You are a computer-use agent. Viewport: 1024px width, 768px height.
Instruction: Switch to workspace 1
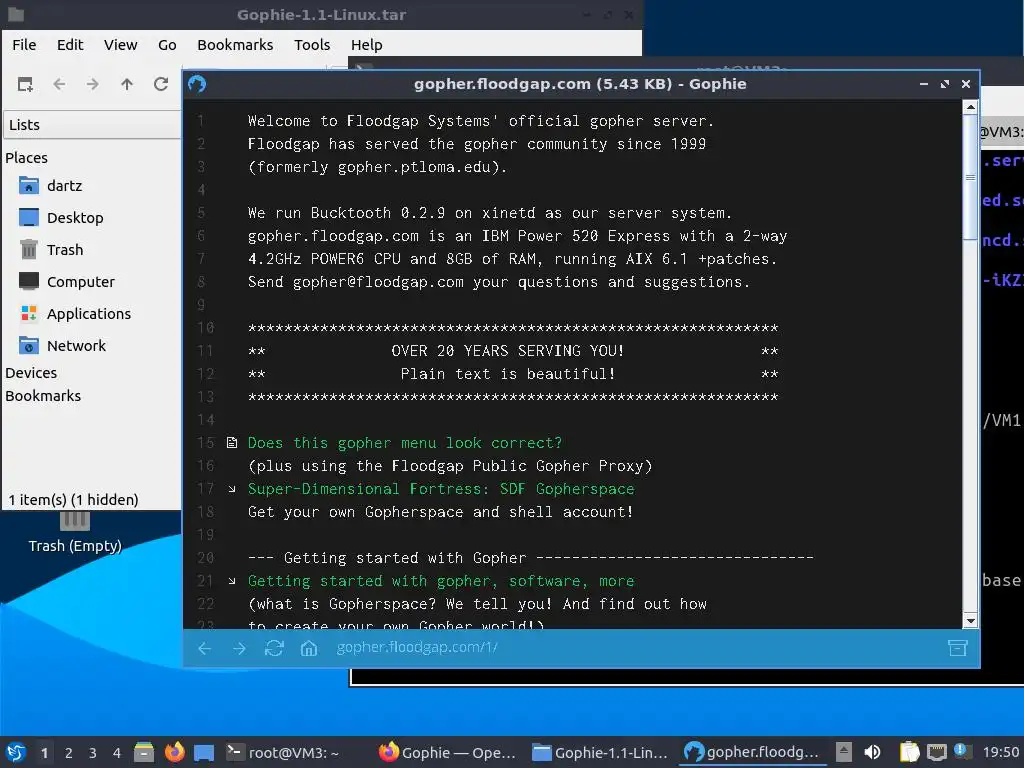click(x=44, y=753)
